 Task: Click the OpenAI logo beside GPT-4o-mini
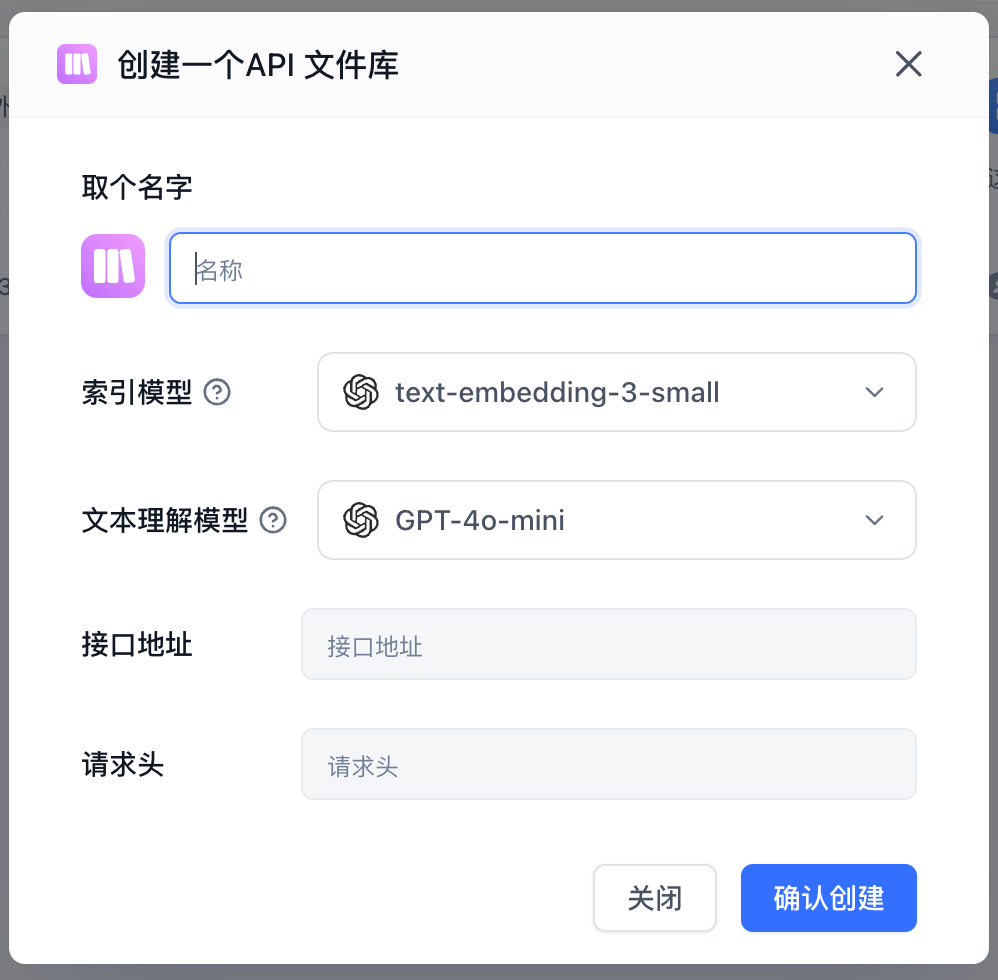point(360,520)
